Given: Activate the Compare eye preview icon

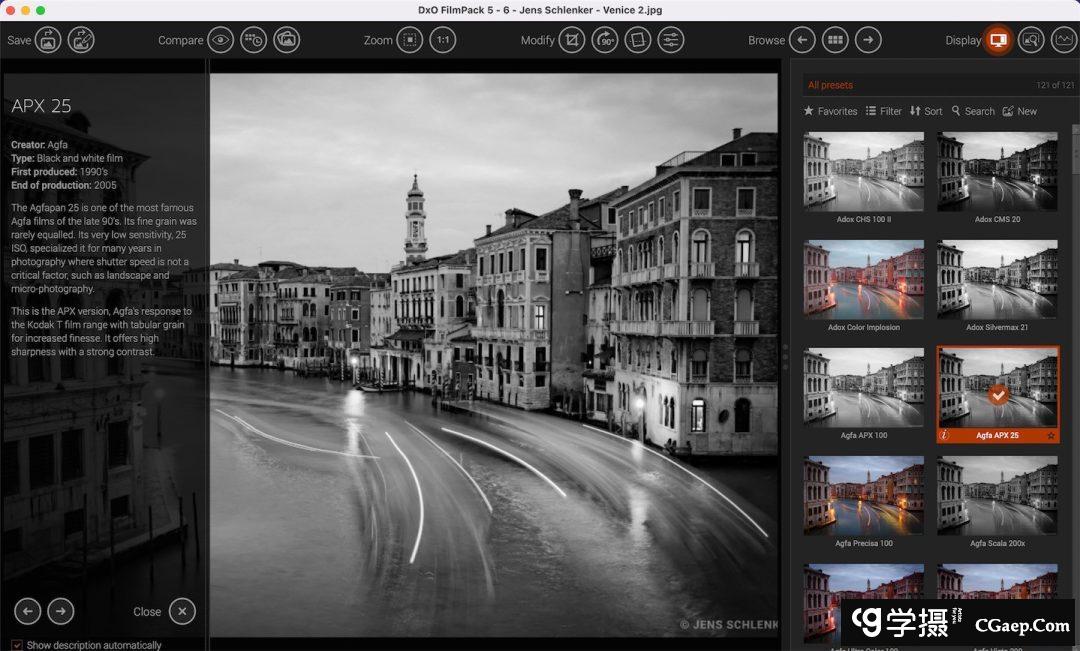Looking at the screenshot, I should (x=219, y=40).
